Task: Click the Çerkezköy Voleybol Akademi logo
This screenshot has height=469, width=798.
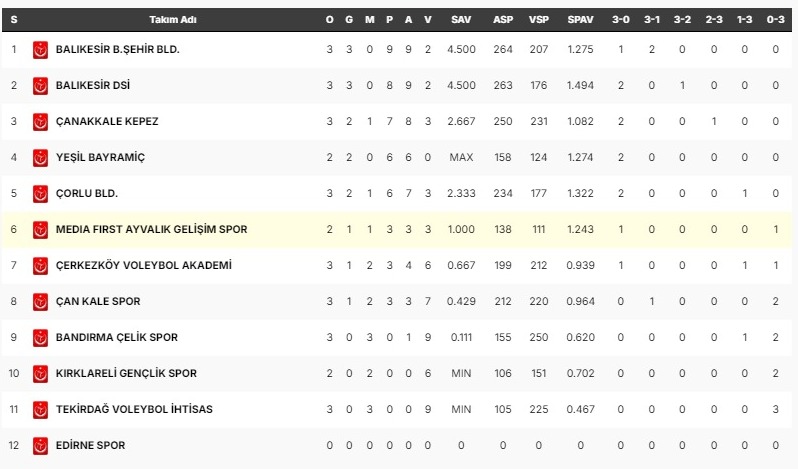Action: [x=41, y=265]
